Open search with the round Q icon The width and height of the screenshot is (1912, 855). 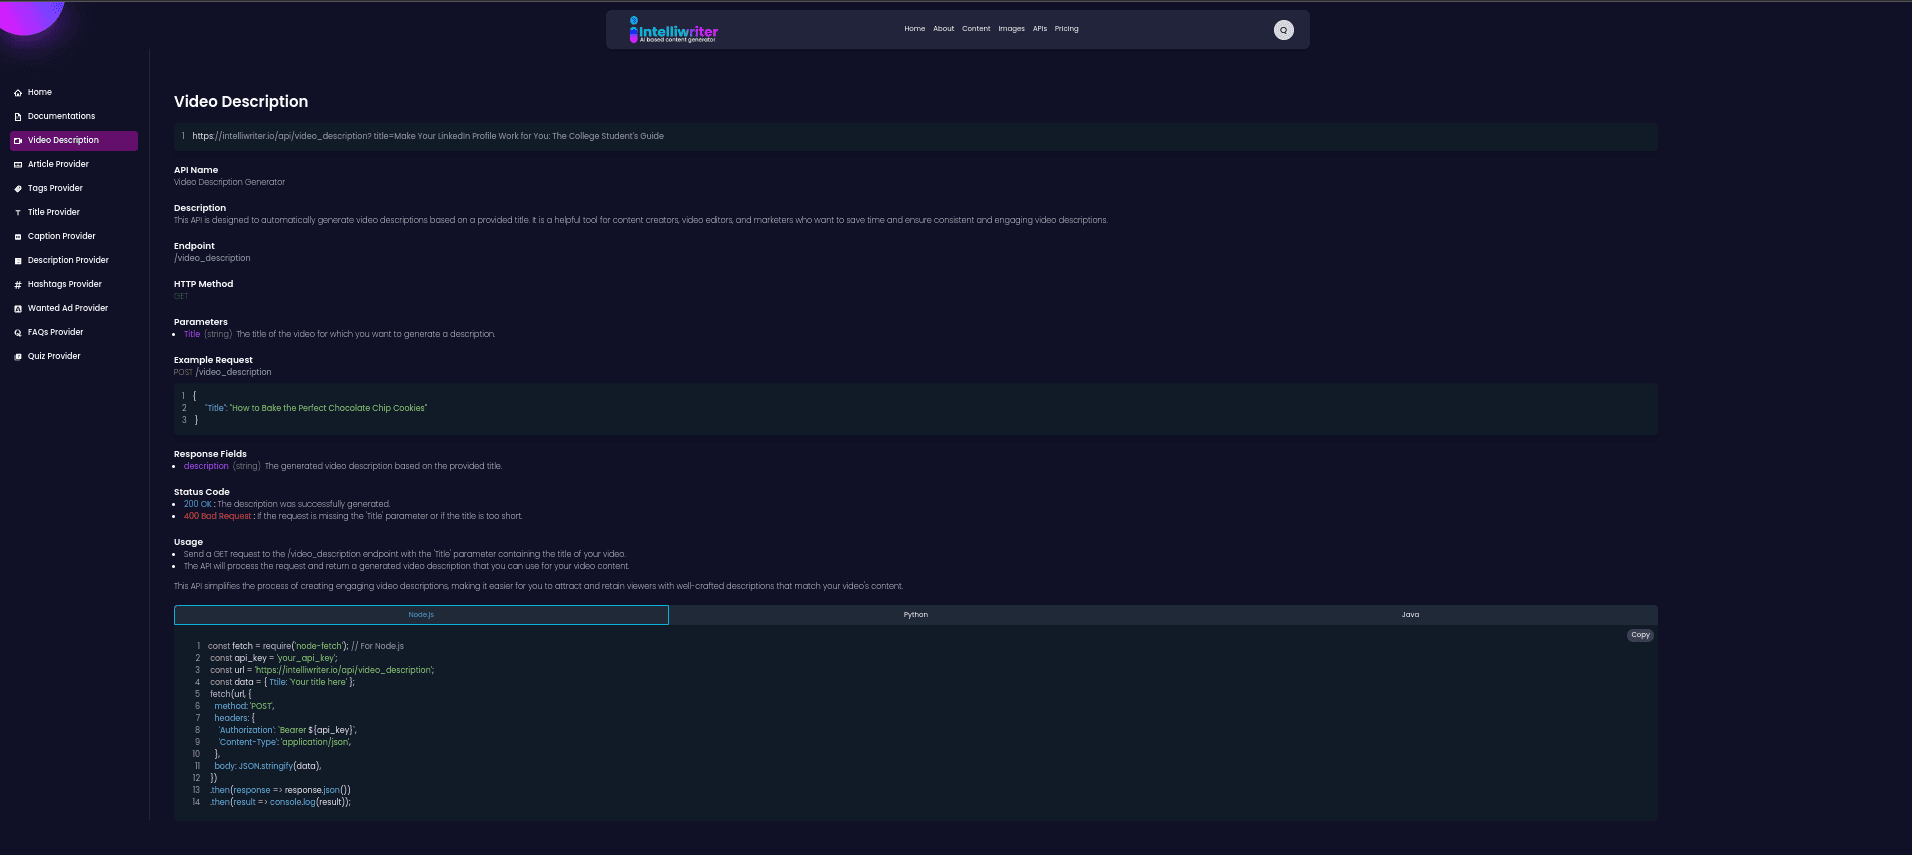1283,30
